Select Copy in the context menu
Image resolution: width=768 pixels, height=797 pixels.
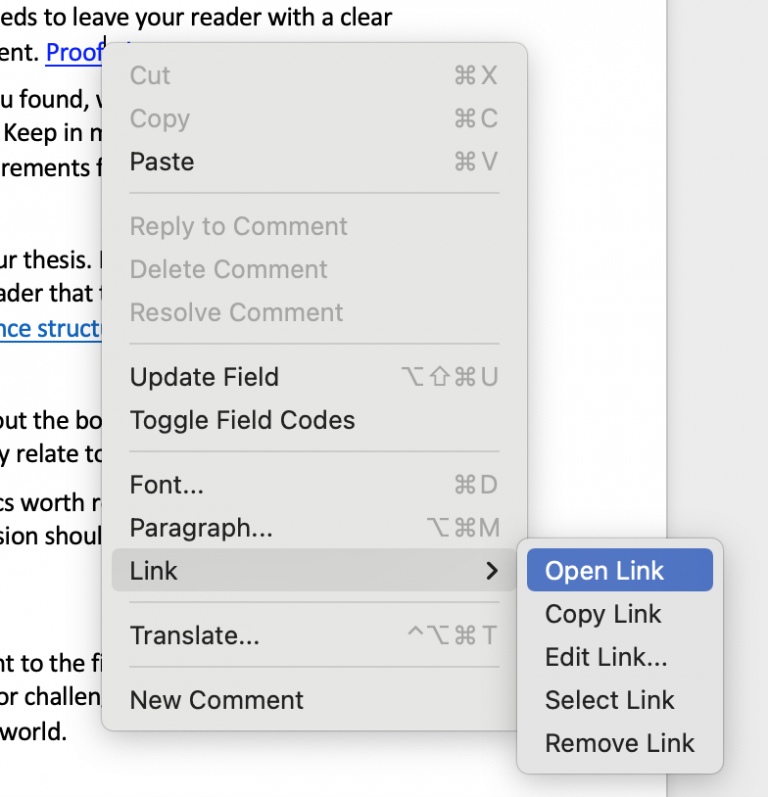point(159,119)
